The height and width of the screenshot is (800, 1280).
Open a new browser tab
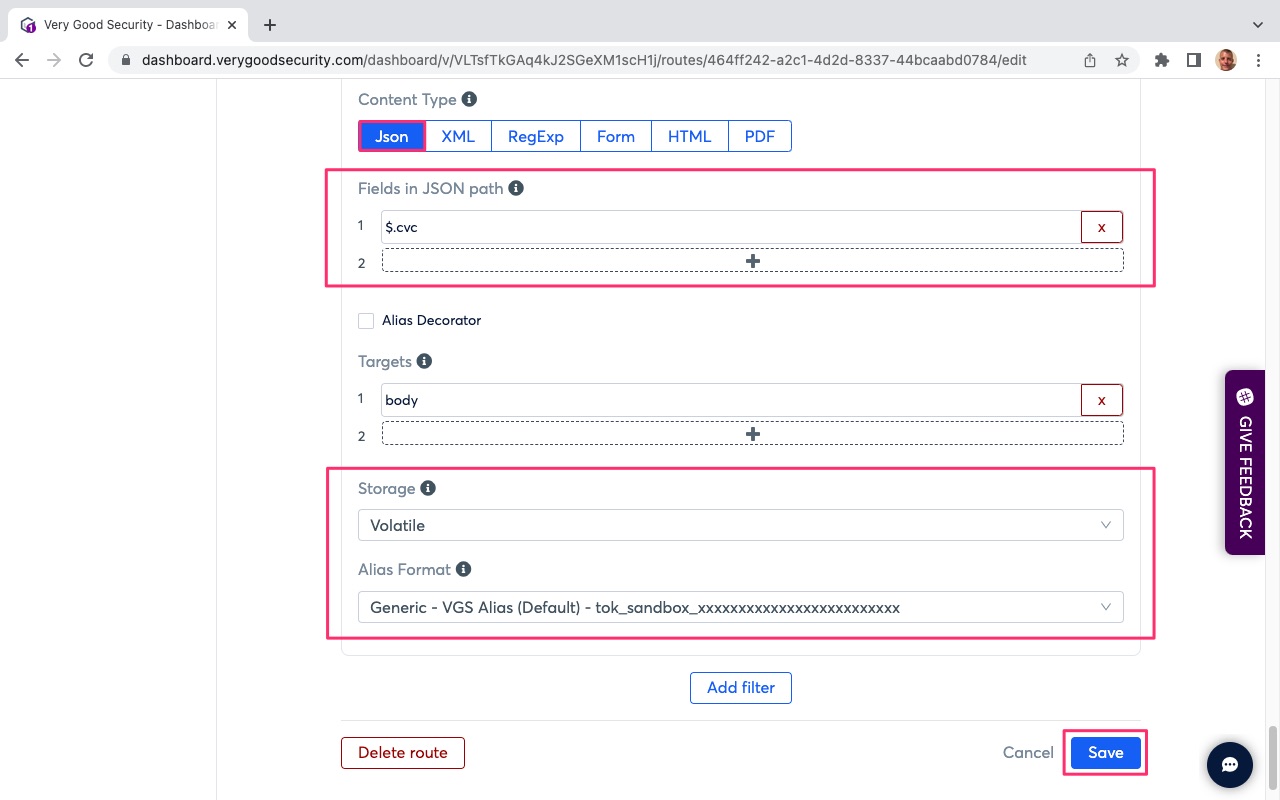[269, 25]
